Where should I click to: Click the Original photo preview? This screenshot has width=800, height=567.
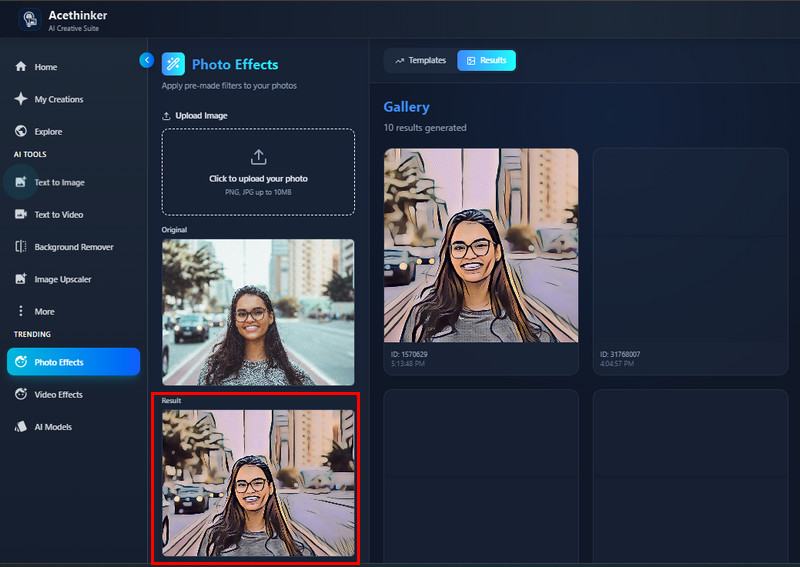click(258, 312)
